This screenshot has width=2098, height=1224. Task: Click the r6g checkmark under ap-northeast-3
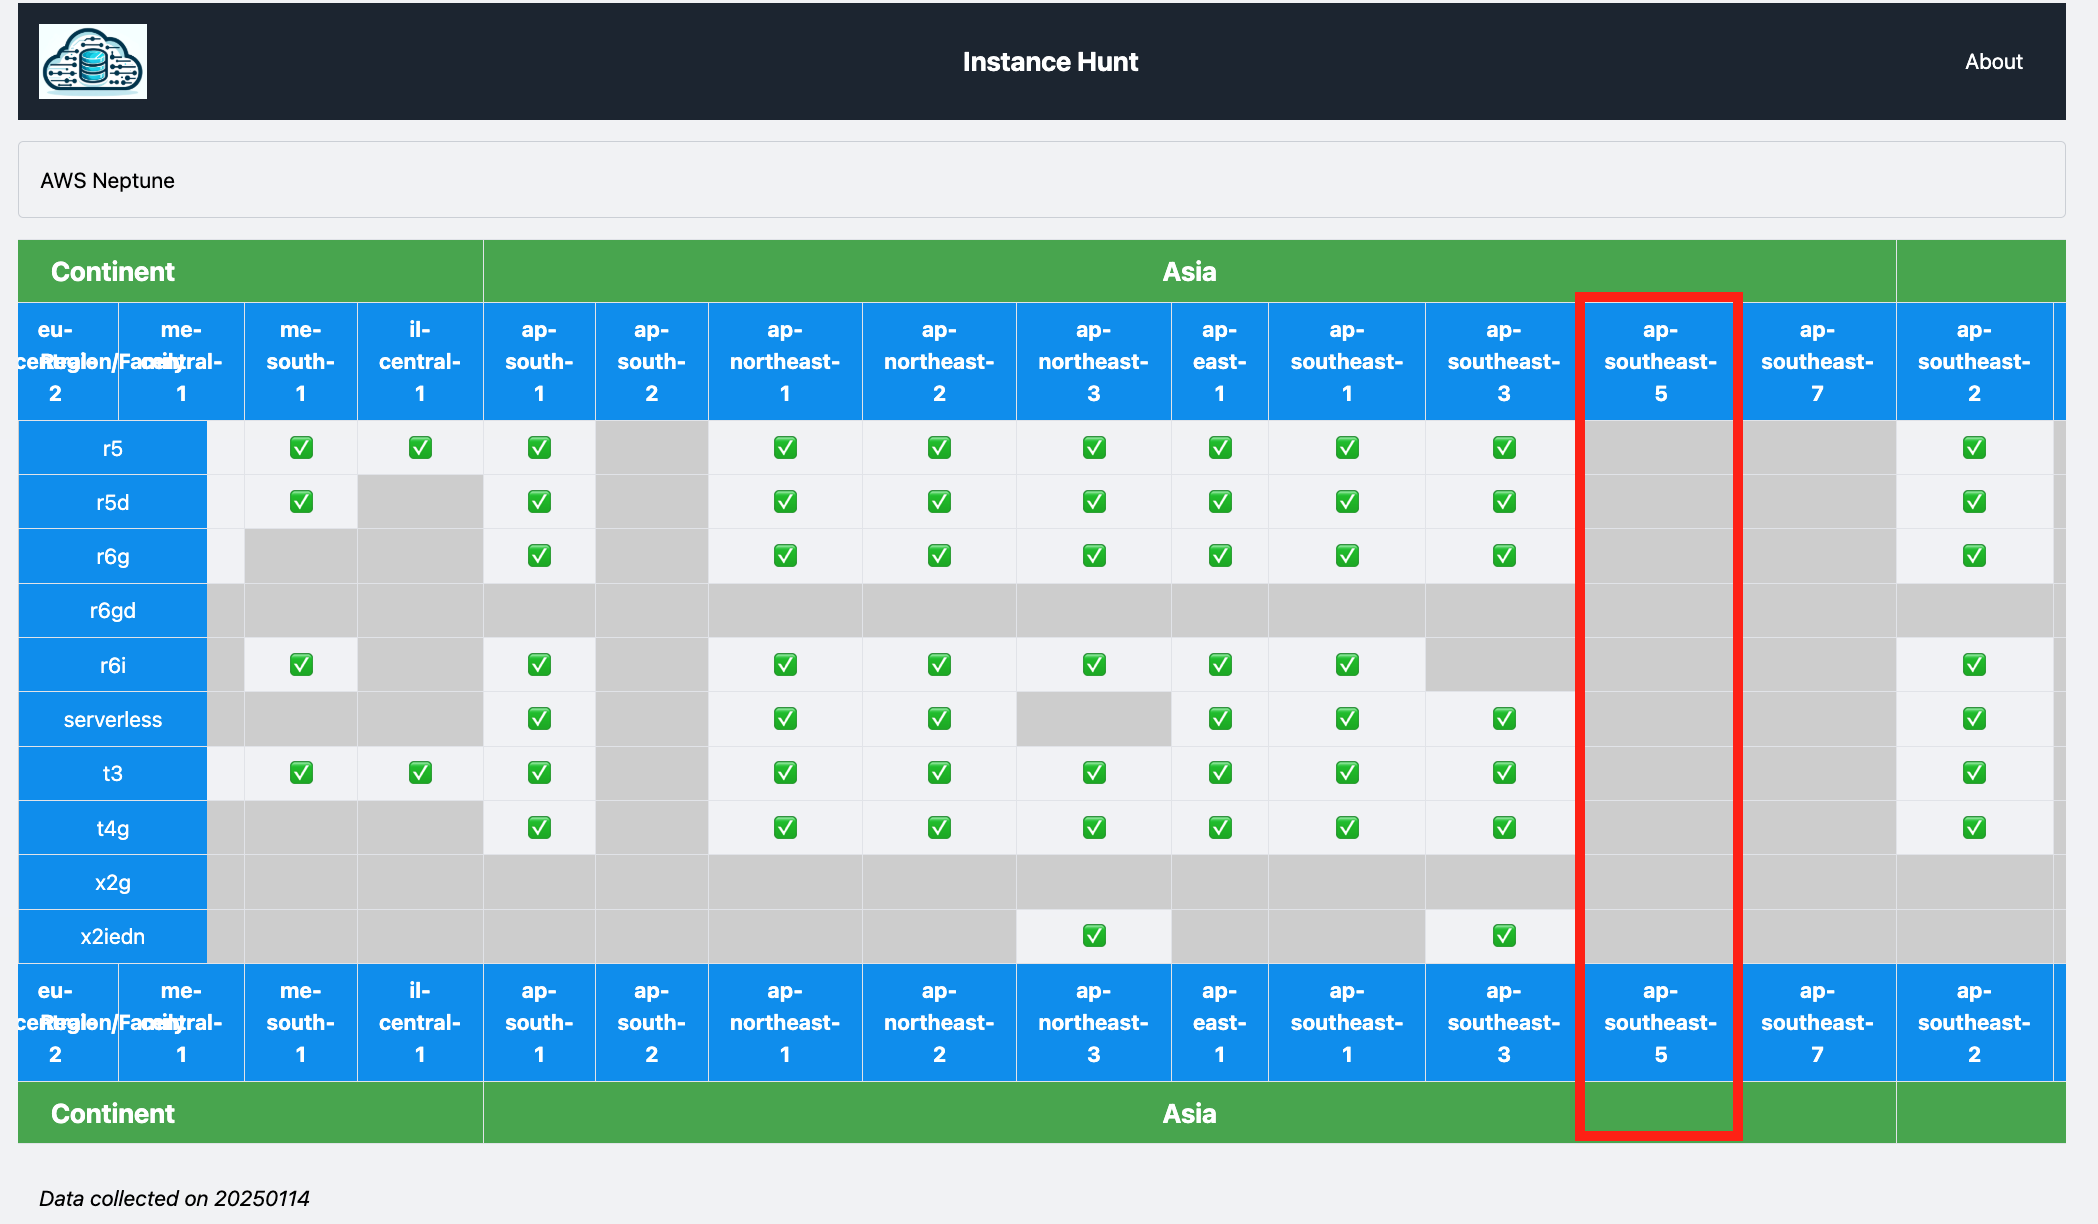pyautogui.click(x=1094, y=555)
